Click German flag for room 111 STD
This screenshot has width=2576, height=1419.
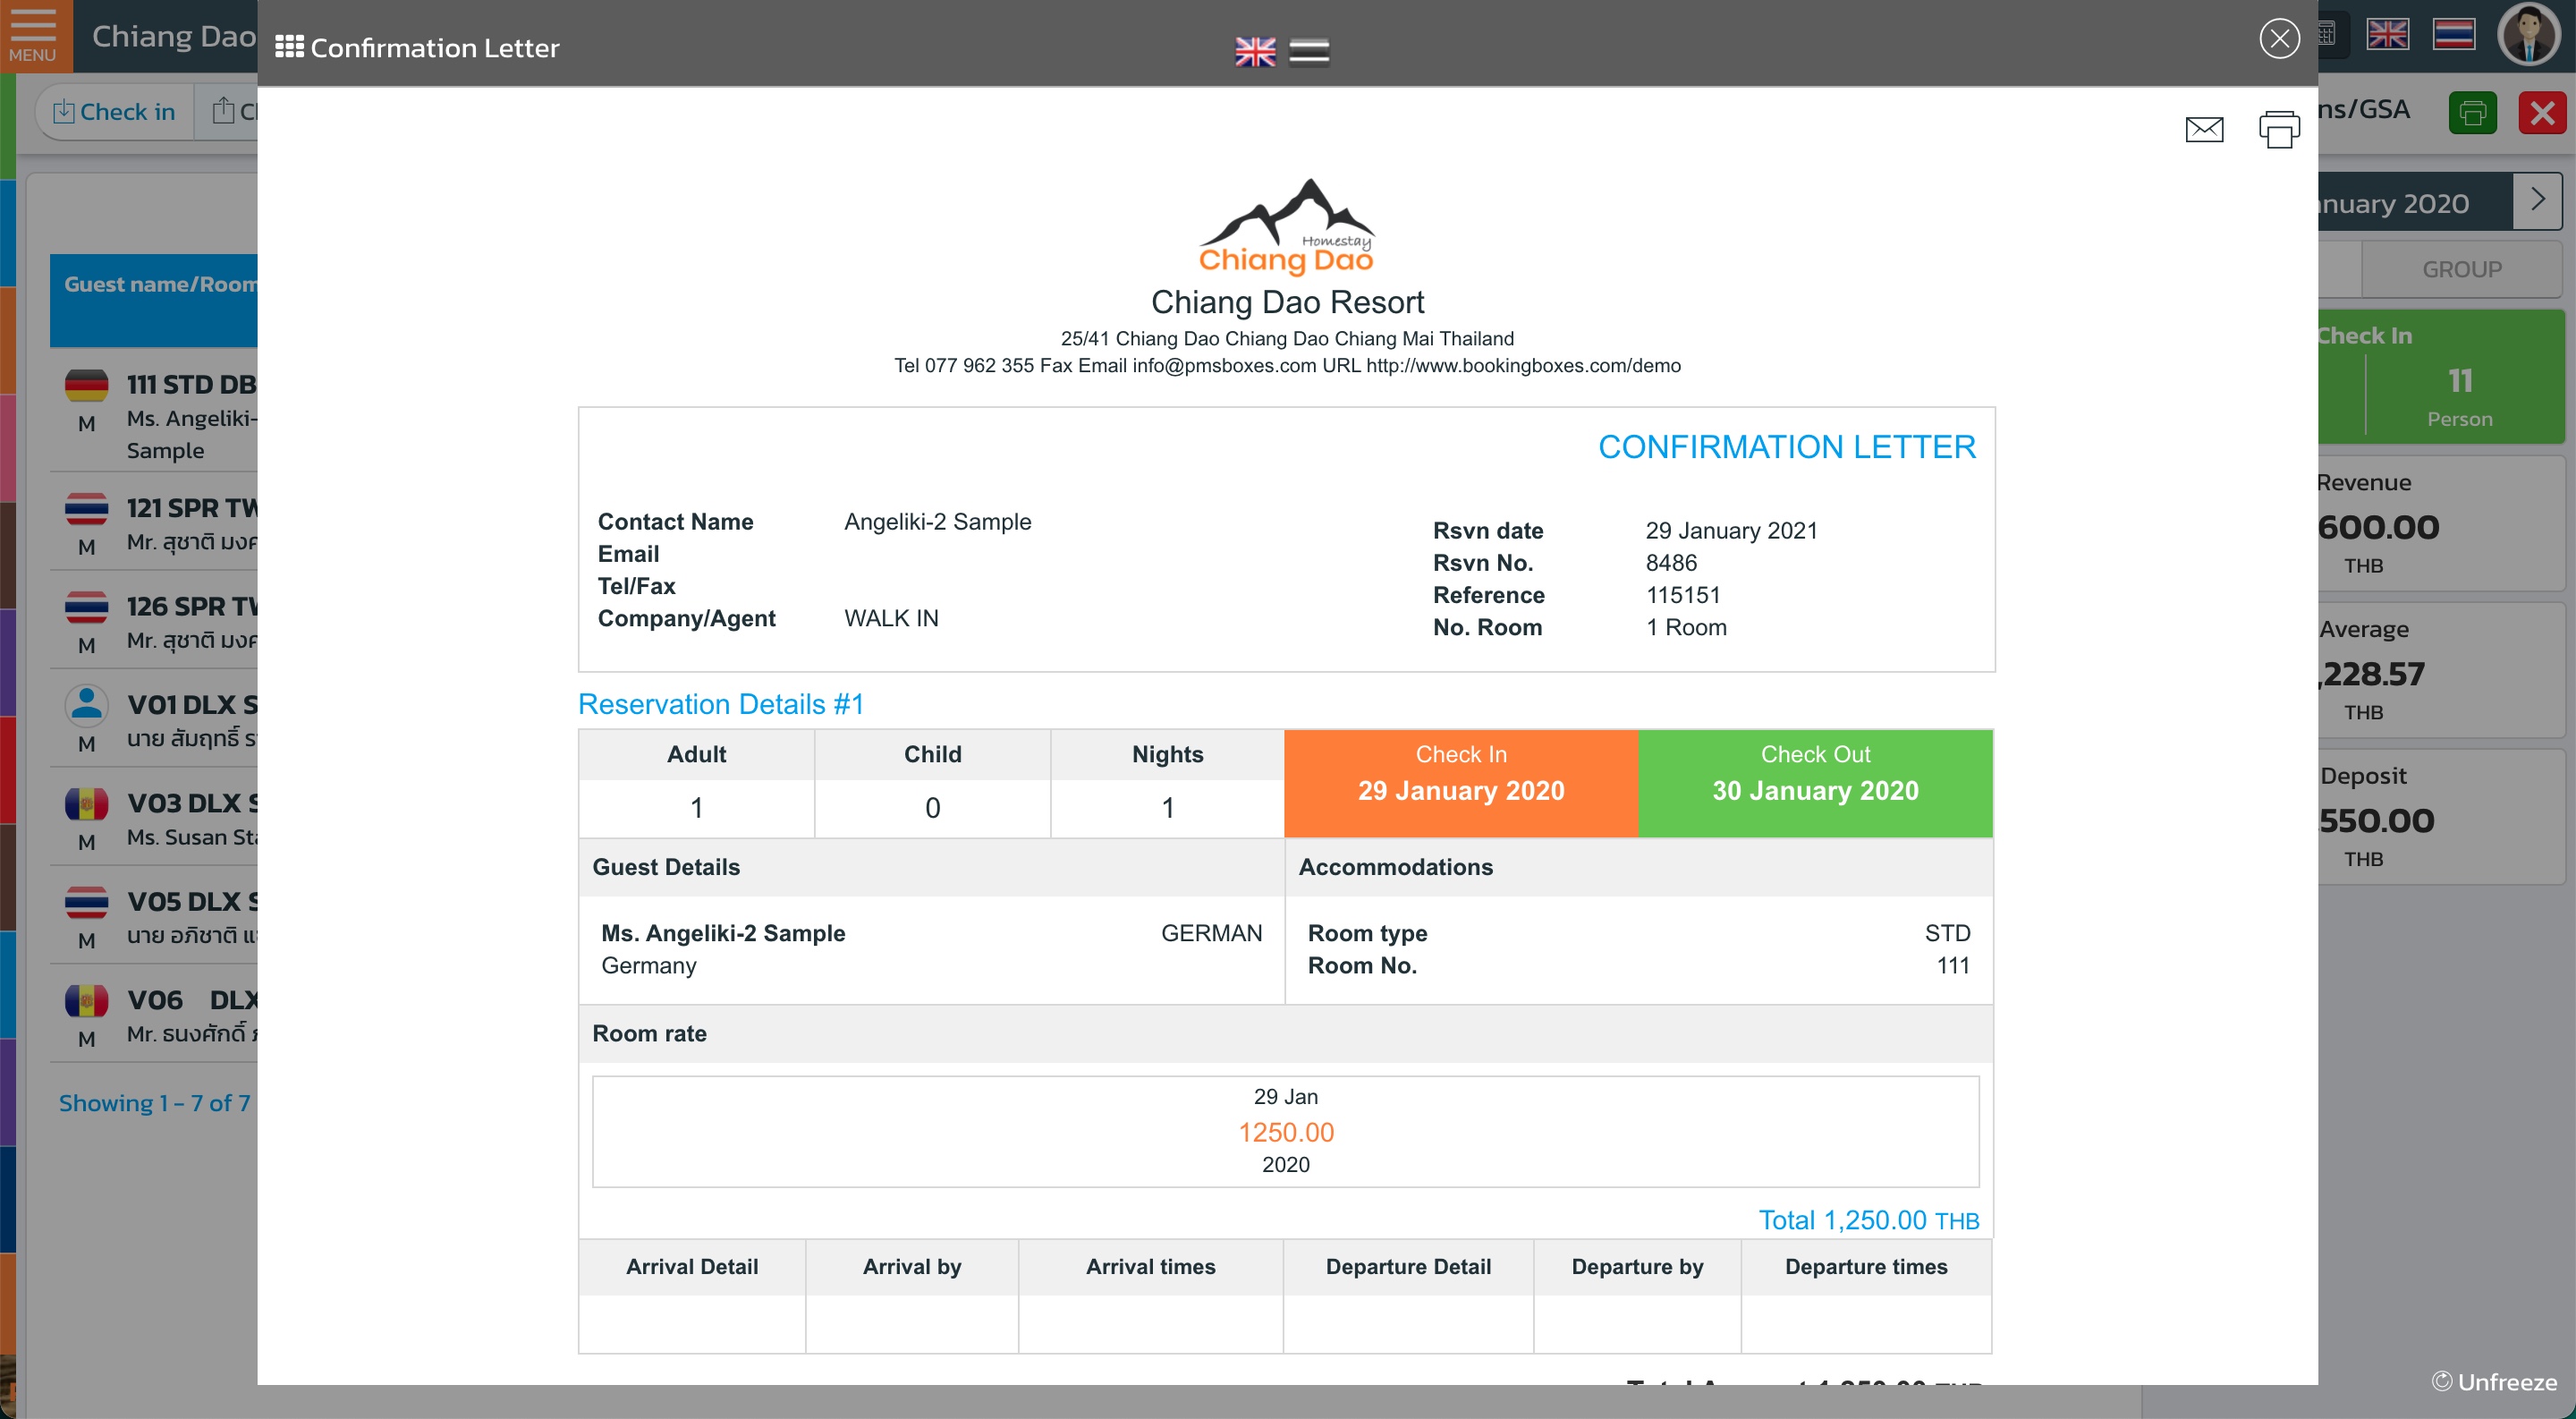point(87,385)
